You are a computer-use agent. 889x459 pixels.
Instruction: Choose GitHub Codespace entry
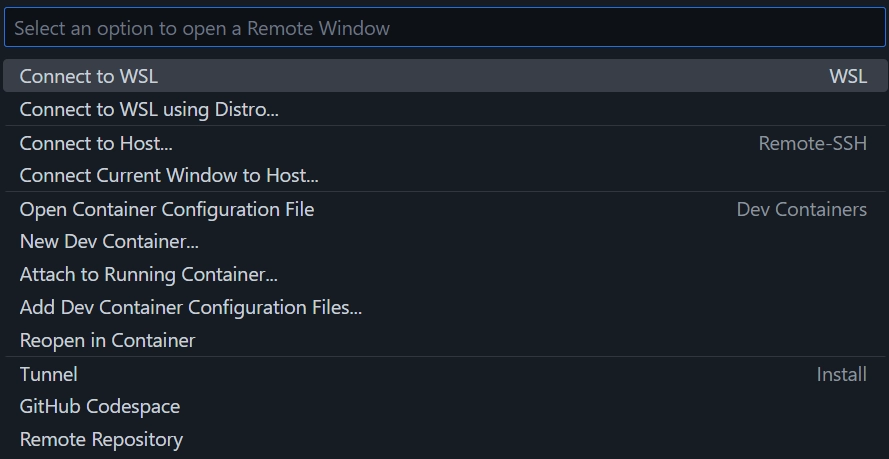[100, 406]
